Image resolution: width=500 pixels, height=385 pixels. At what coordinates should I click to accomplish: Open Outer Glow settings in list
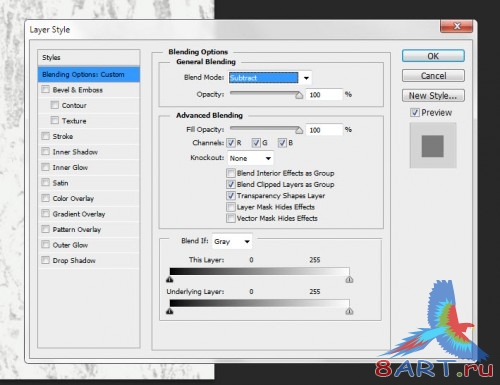tap(70, 245)
